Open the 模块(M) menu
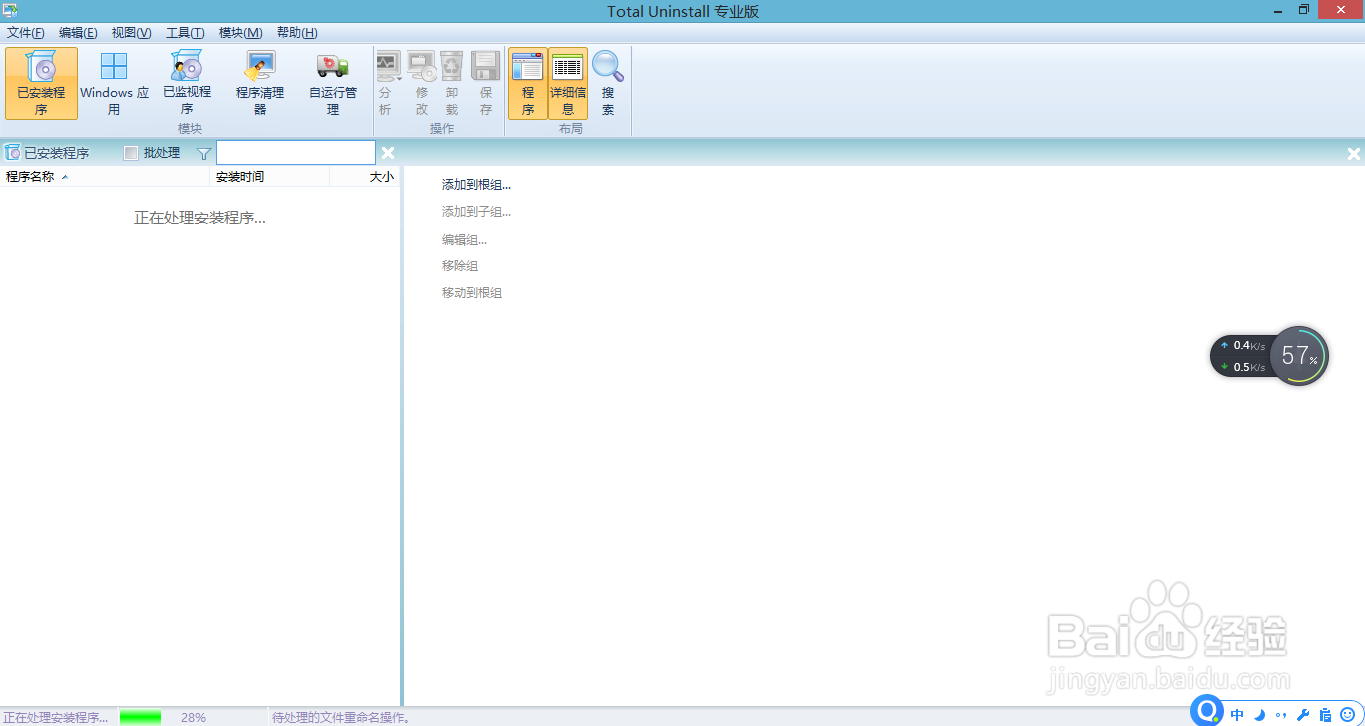This screenshot has width=1365, height=726. point(241,33)
